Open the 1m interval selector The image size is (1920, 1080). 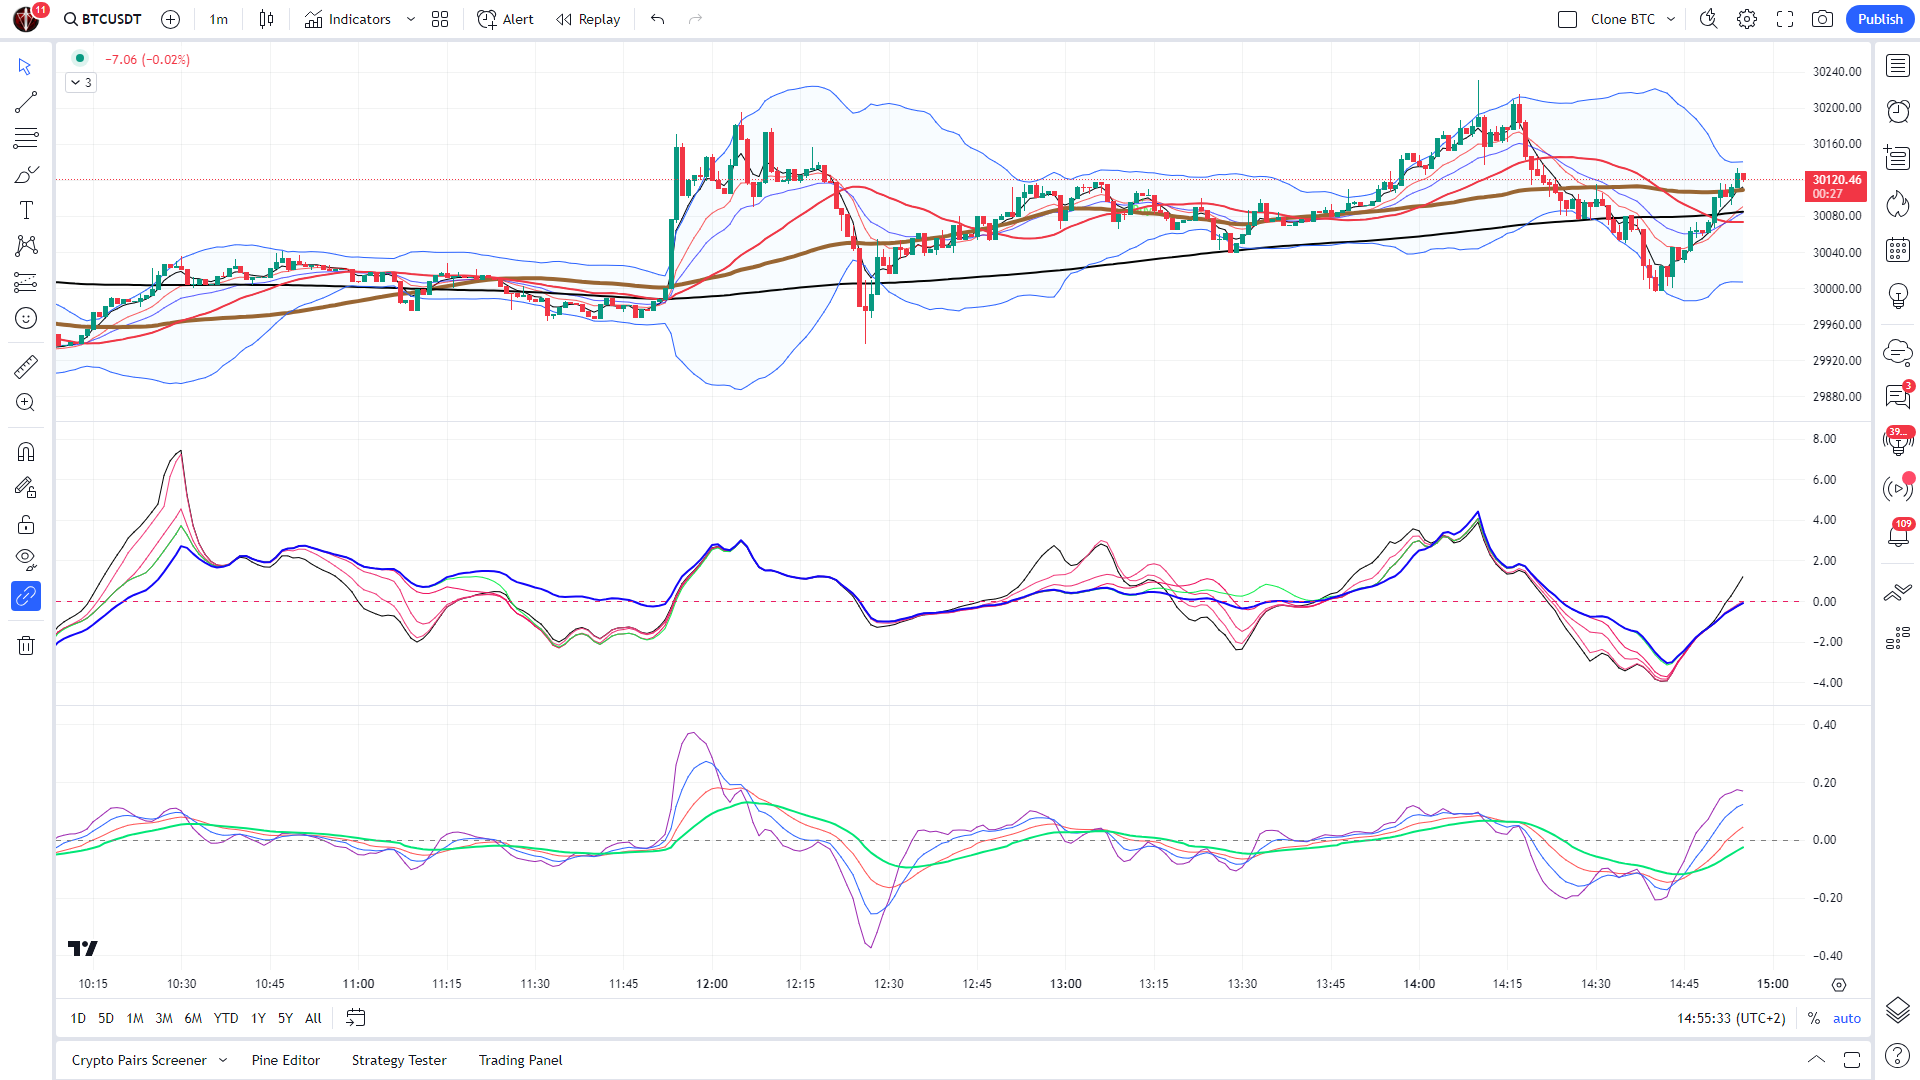pyautogui.click(x=219, y=19)
